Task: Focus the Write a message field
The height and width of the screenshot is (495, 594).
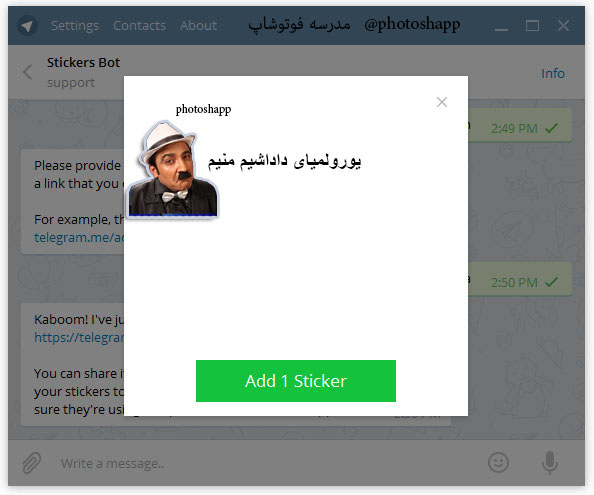Action: [x=265, y=464]
